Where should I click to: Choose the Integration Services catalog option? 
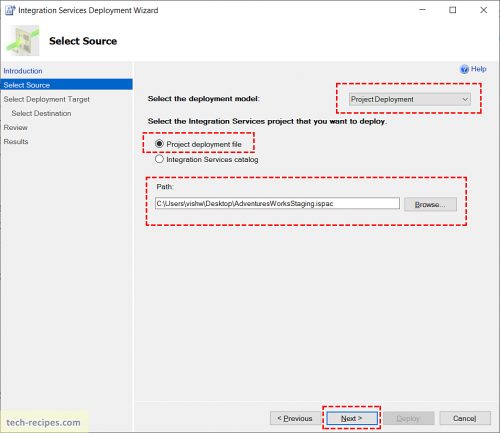point(159,159)
